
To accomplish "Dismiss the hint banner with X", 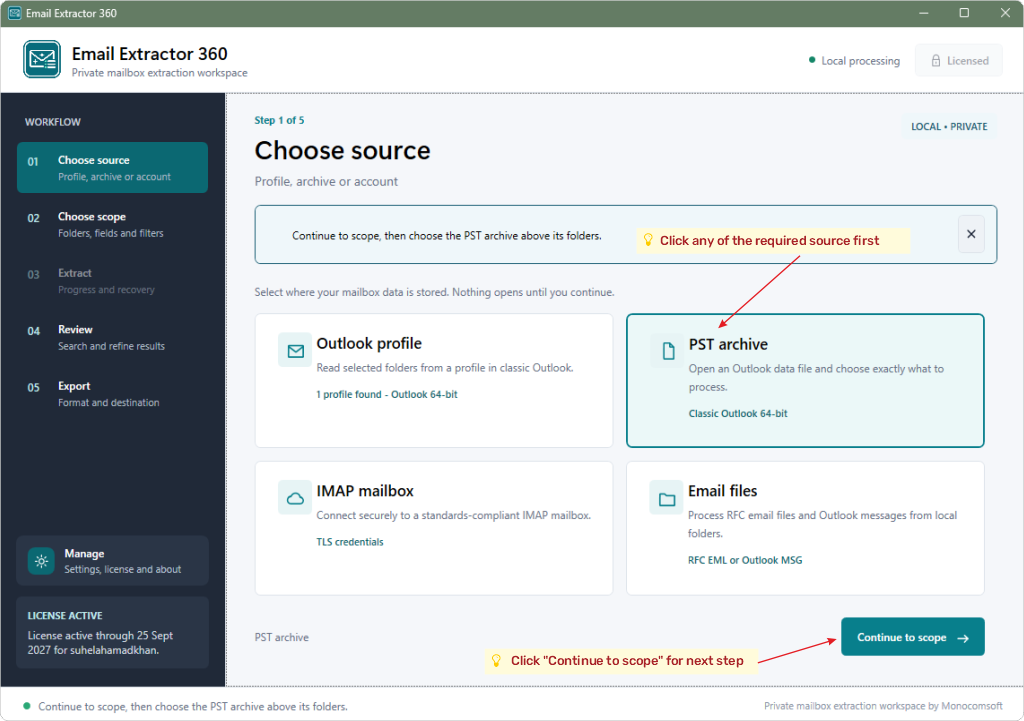I will point(971,234).
